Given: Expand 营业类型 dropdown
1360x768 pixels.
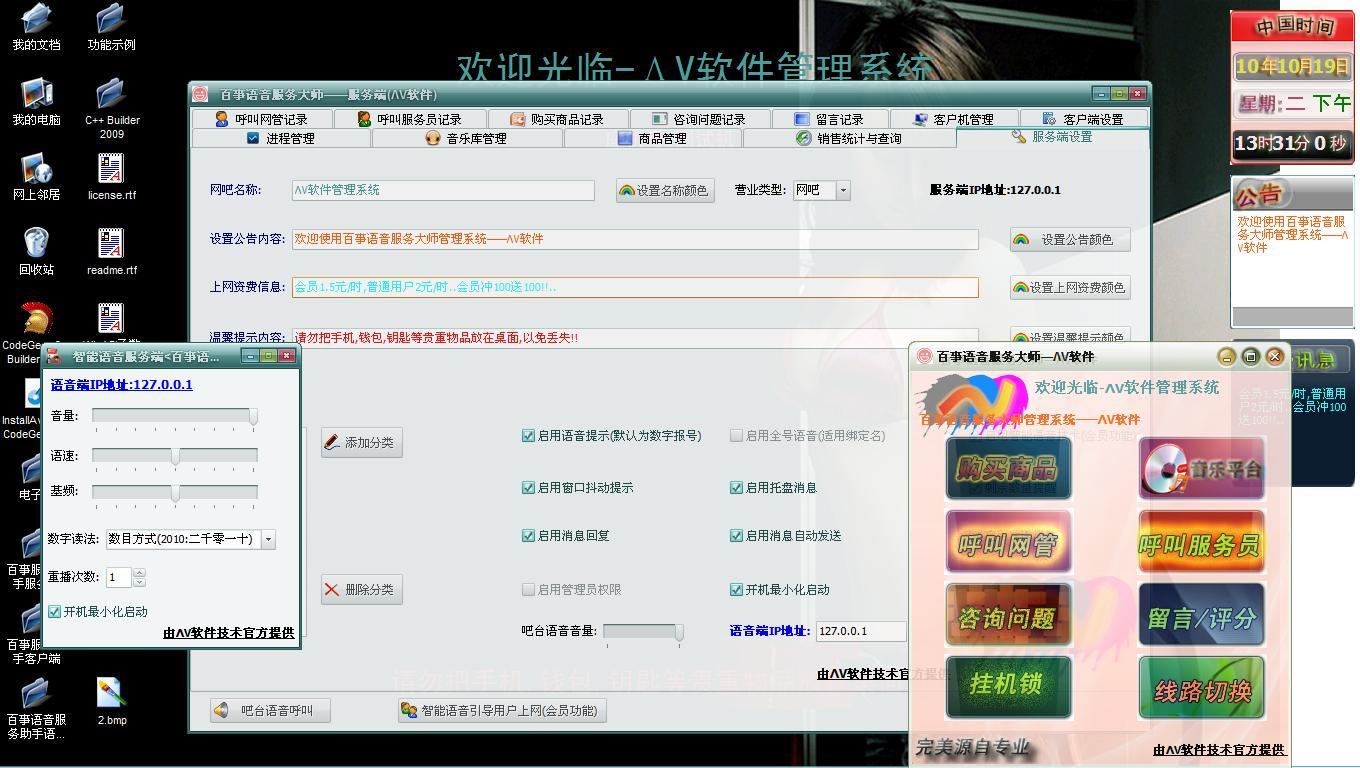Looking at the screenshot, I should (843, 190).
